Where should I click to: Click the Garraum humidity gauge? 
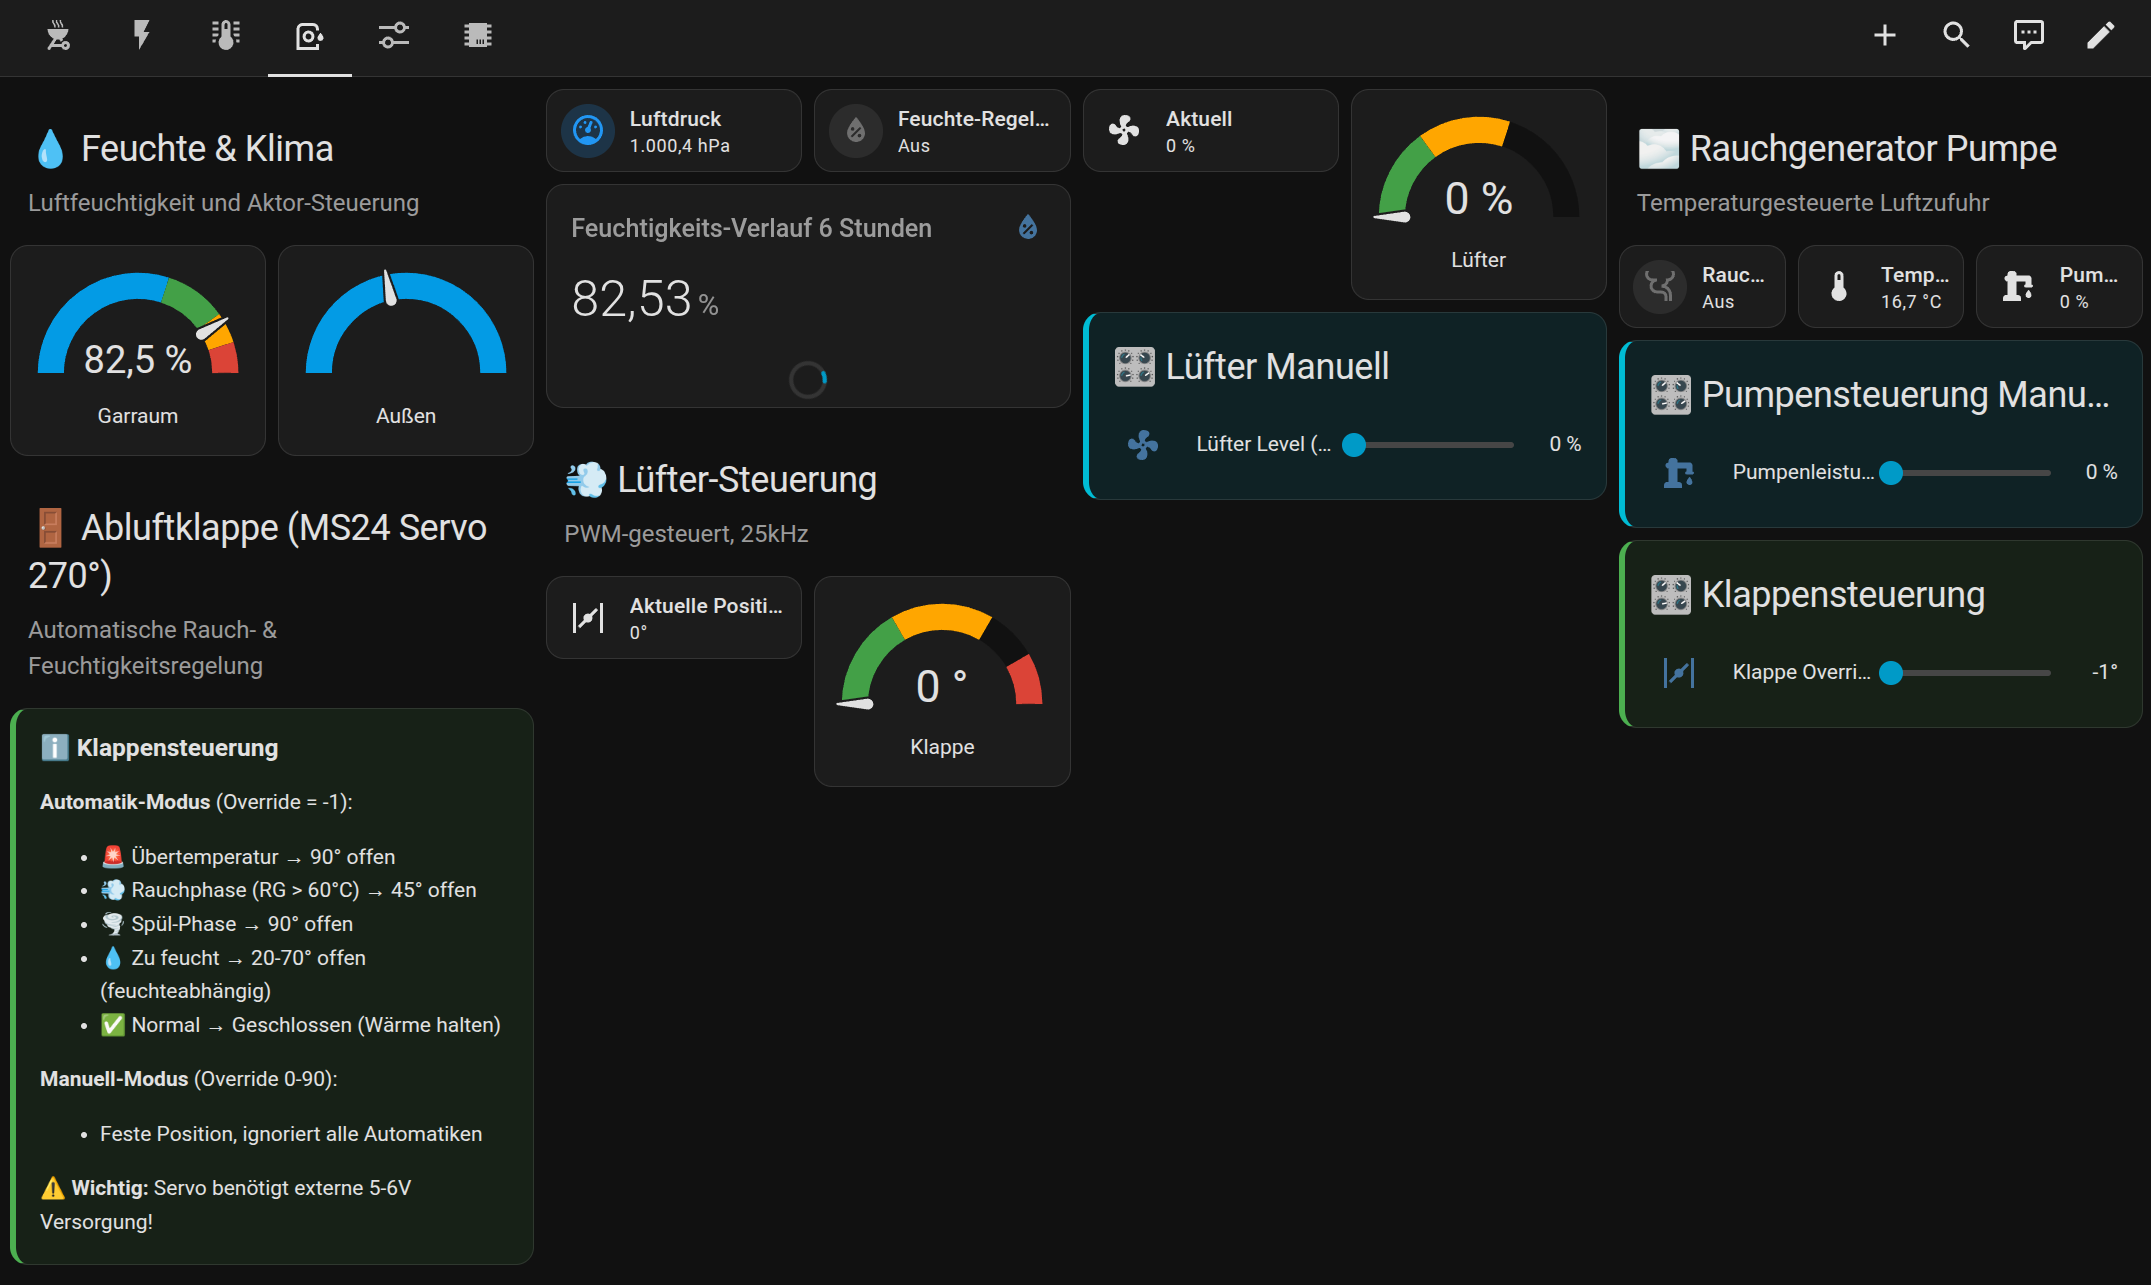[137, 349]
